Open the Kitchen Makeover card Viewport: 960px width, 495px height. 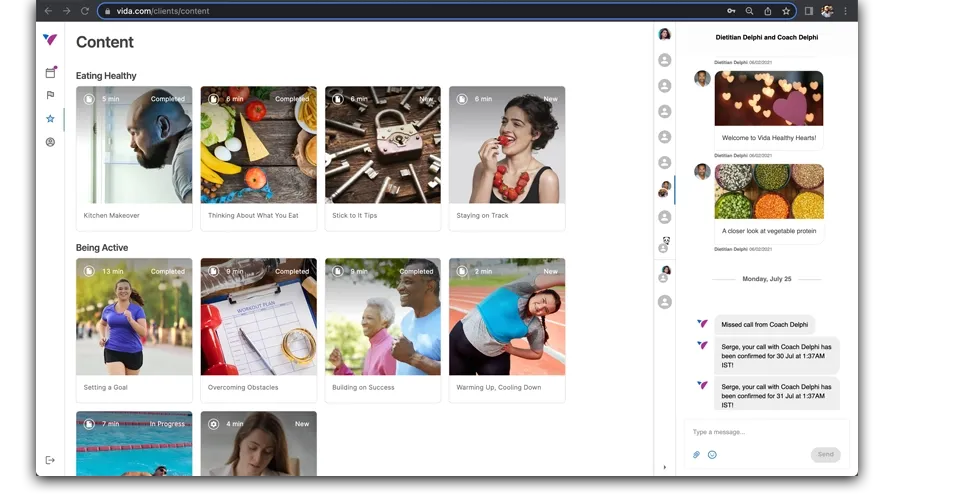[x=134, y=158]
